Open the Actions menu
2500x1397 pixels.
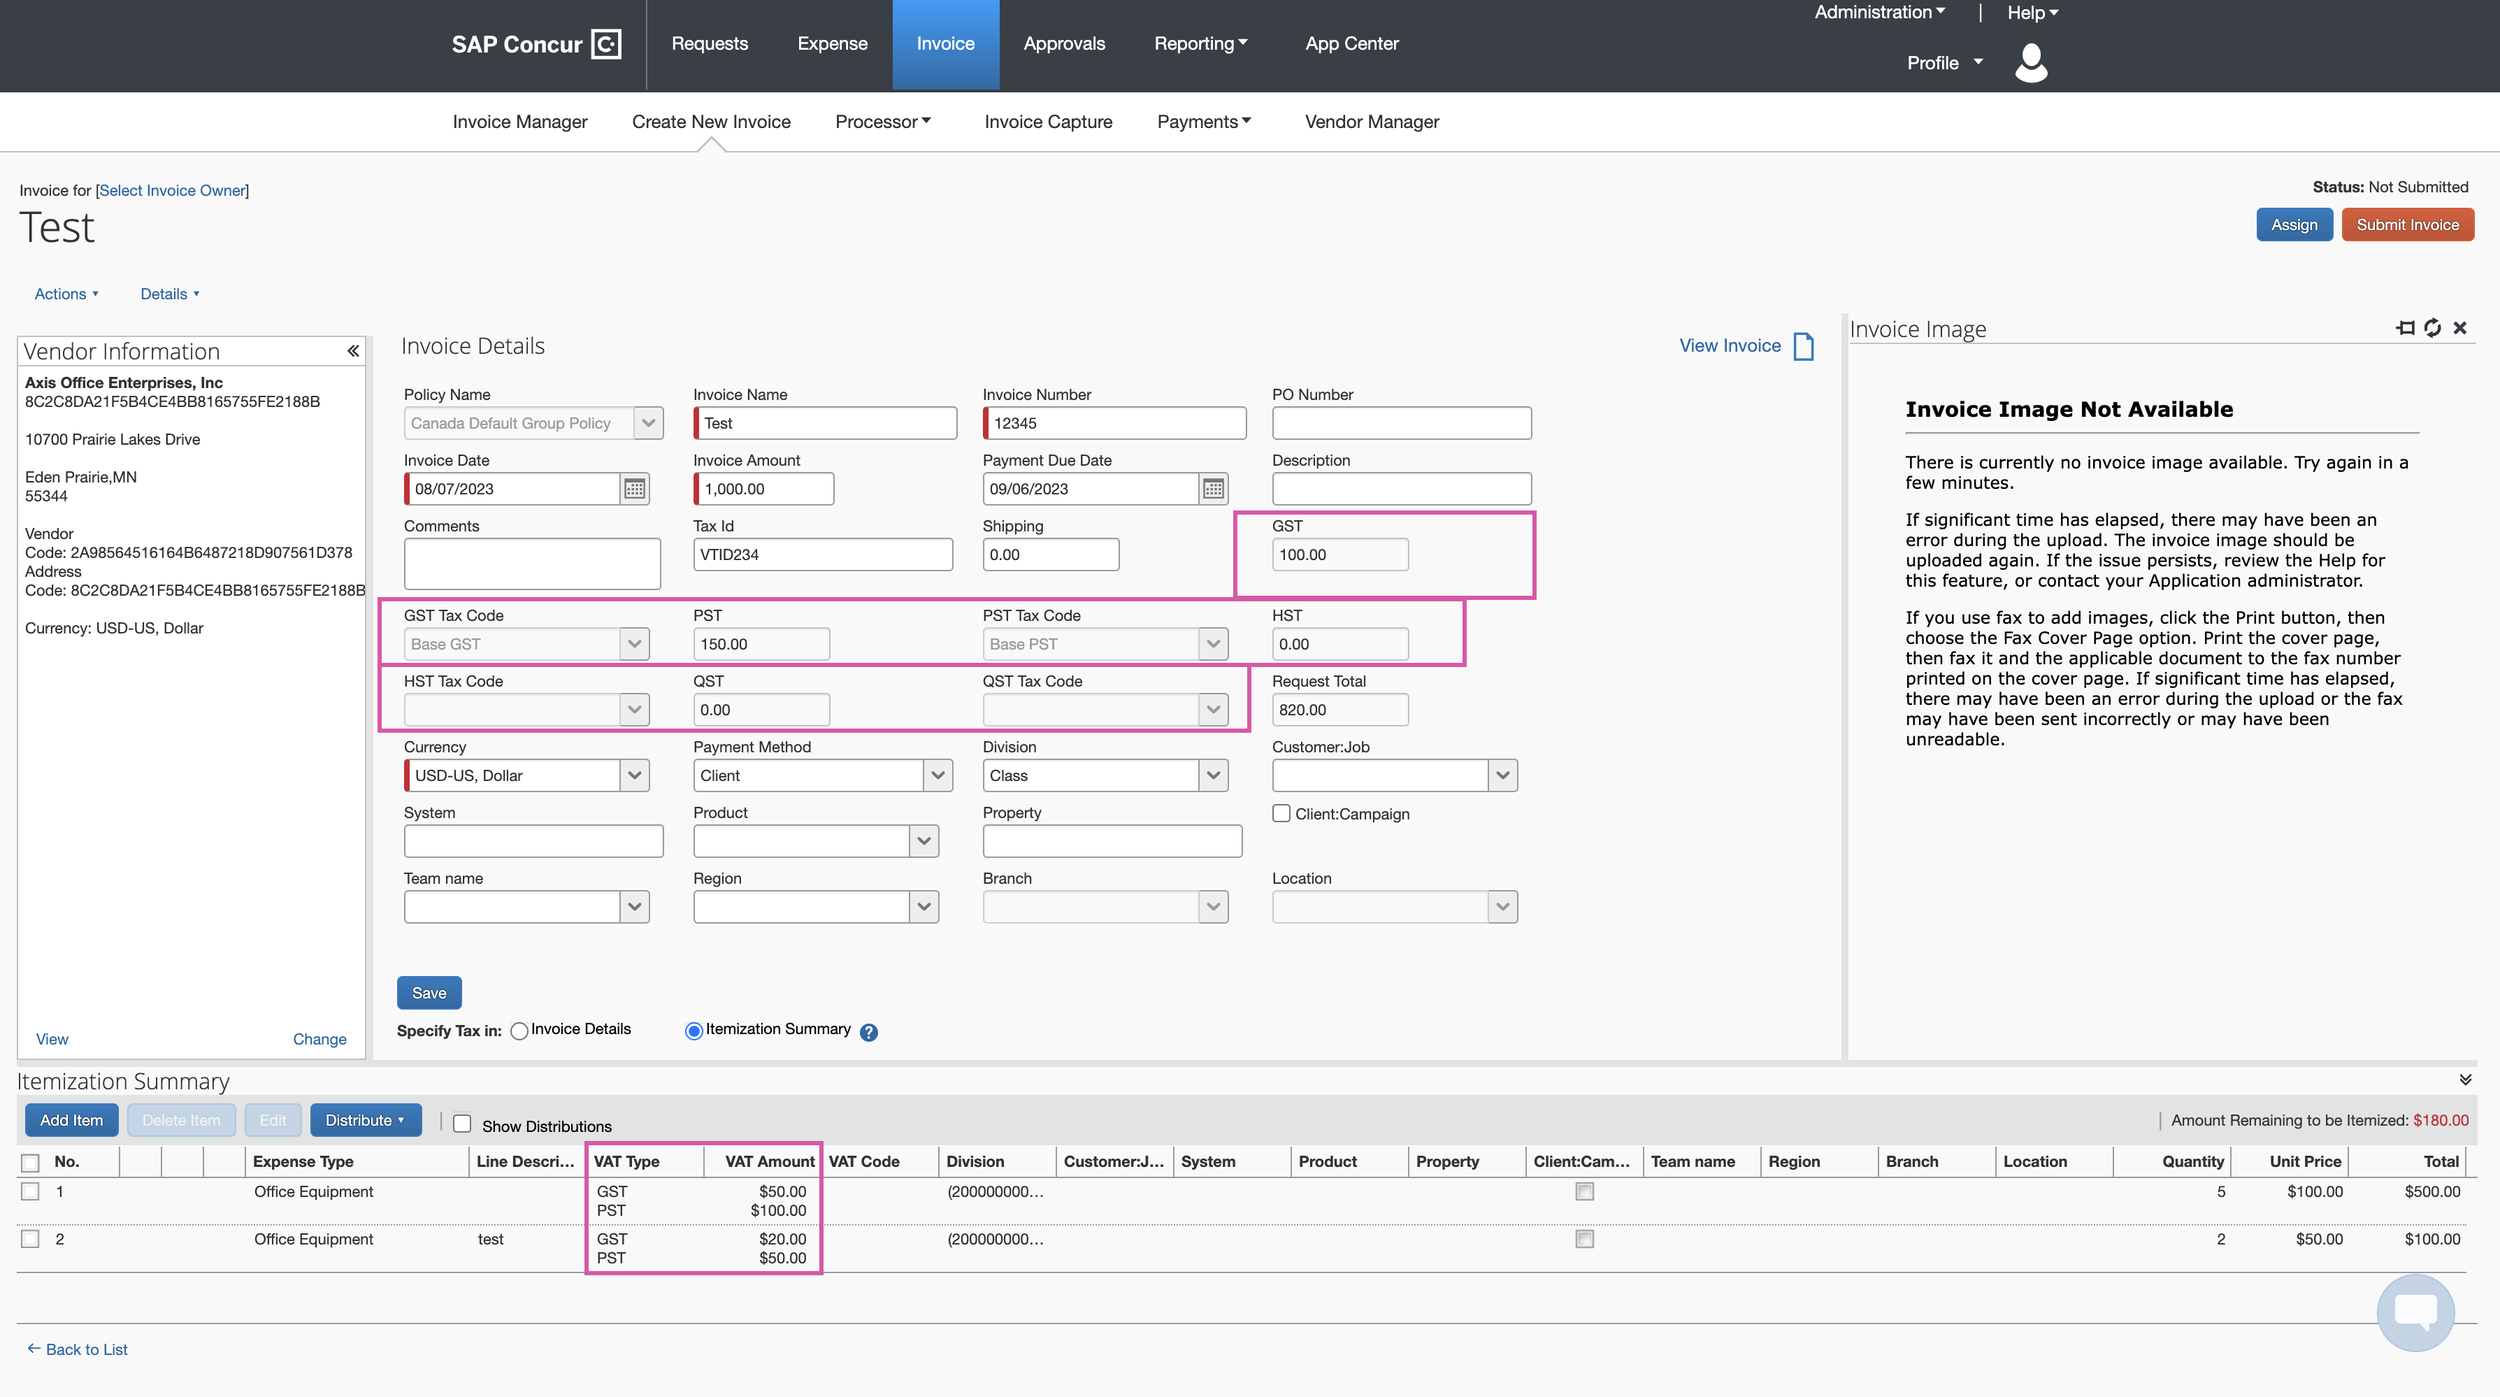click(66, 294)
